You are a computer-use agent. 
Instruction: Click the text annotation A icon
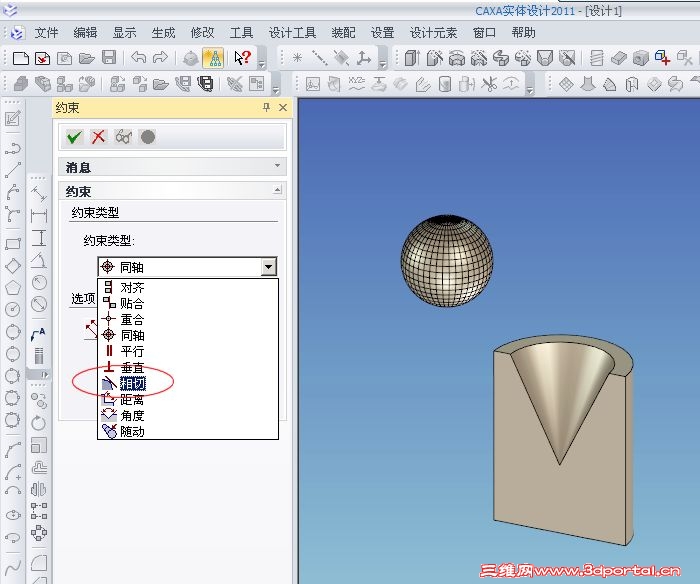[x=38, y=334]
